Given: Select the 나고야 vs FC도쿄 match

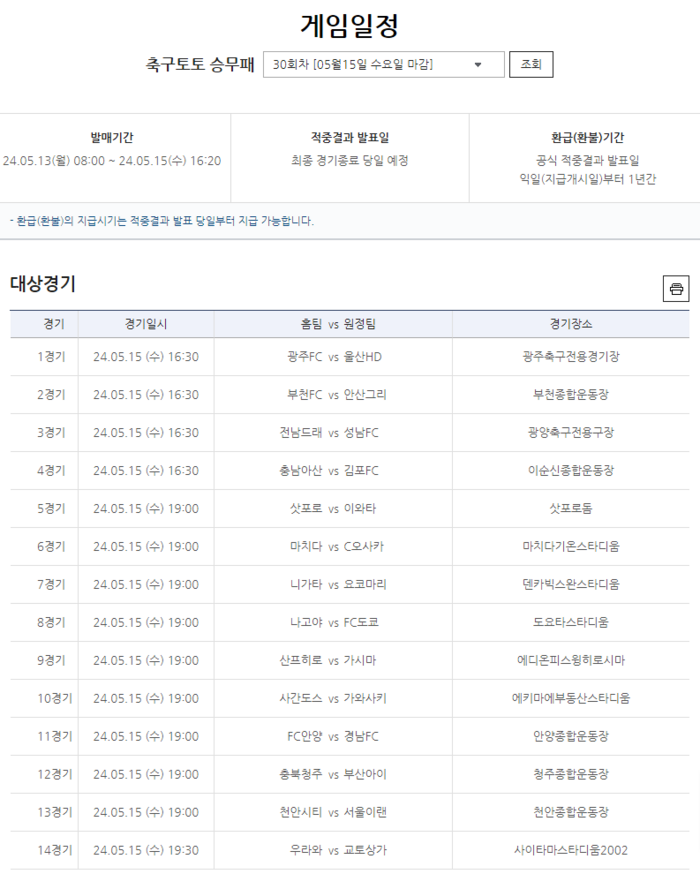Looking at the screenshot, I should pyautogui.click(x=333, y=623).
